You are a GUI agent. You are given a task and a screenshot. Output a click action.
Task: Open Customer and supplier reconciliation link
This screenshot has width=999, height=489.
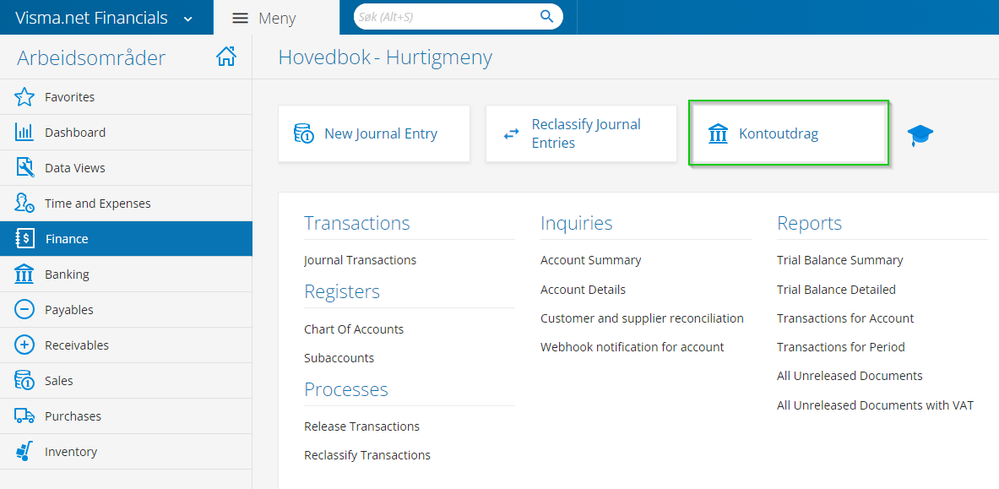click(x=642, y=318)
